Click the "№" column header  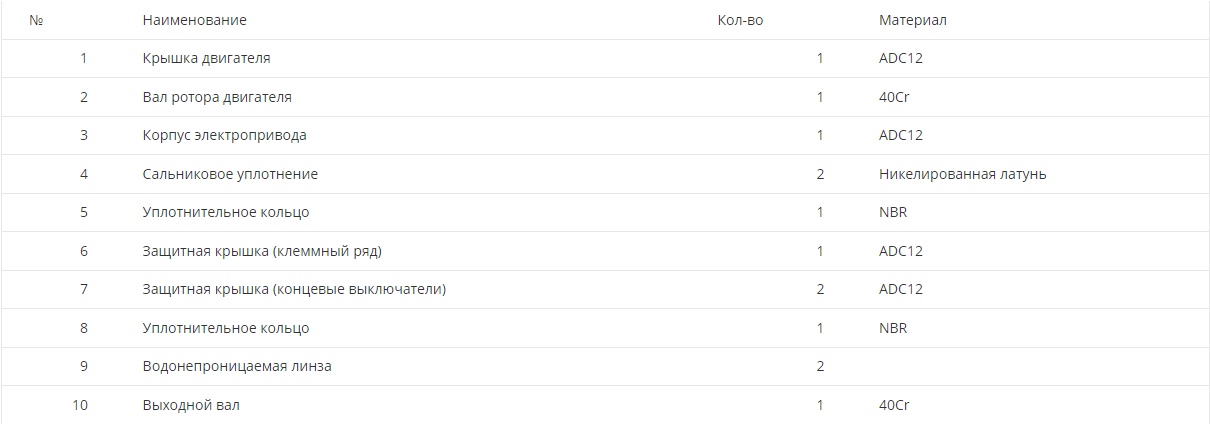point(36,20)
